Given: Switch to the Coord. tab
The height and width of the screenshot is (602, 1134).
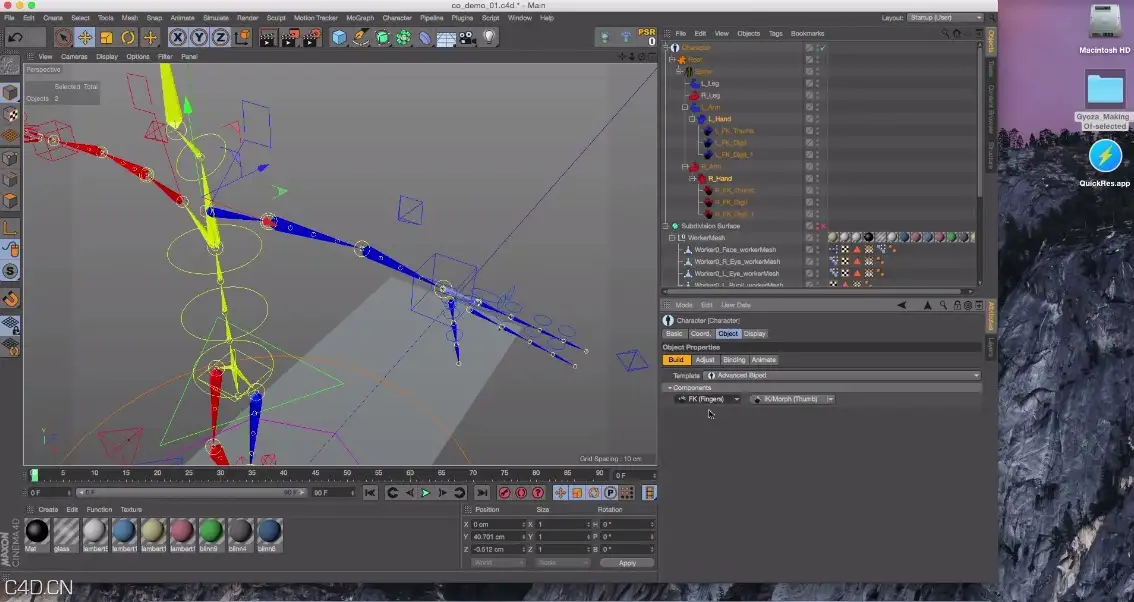Looking at the screenshot, I should 700,334.
